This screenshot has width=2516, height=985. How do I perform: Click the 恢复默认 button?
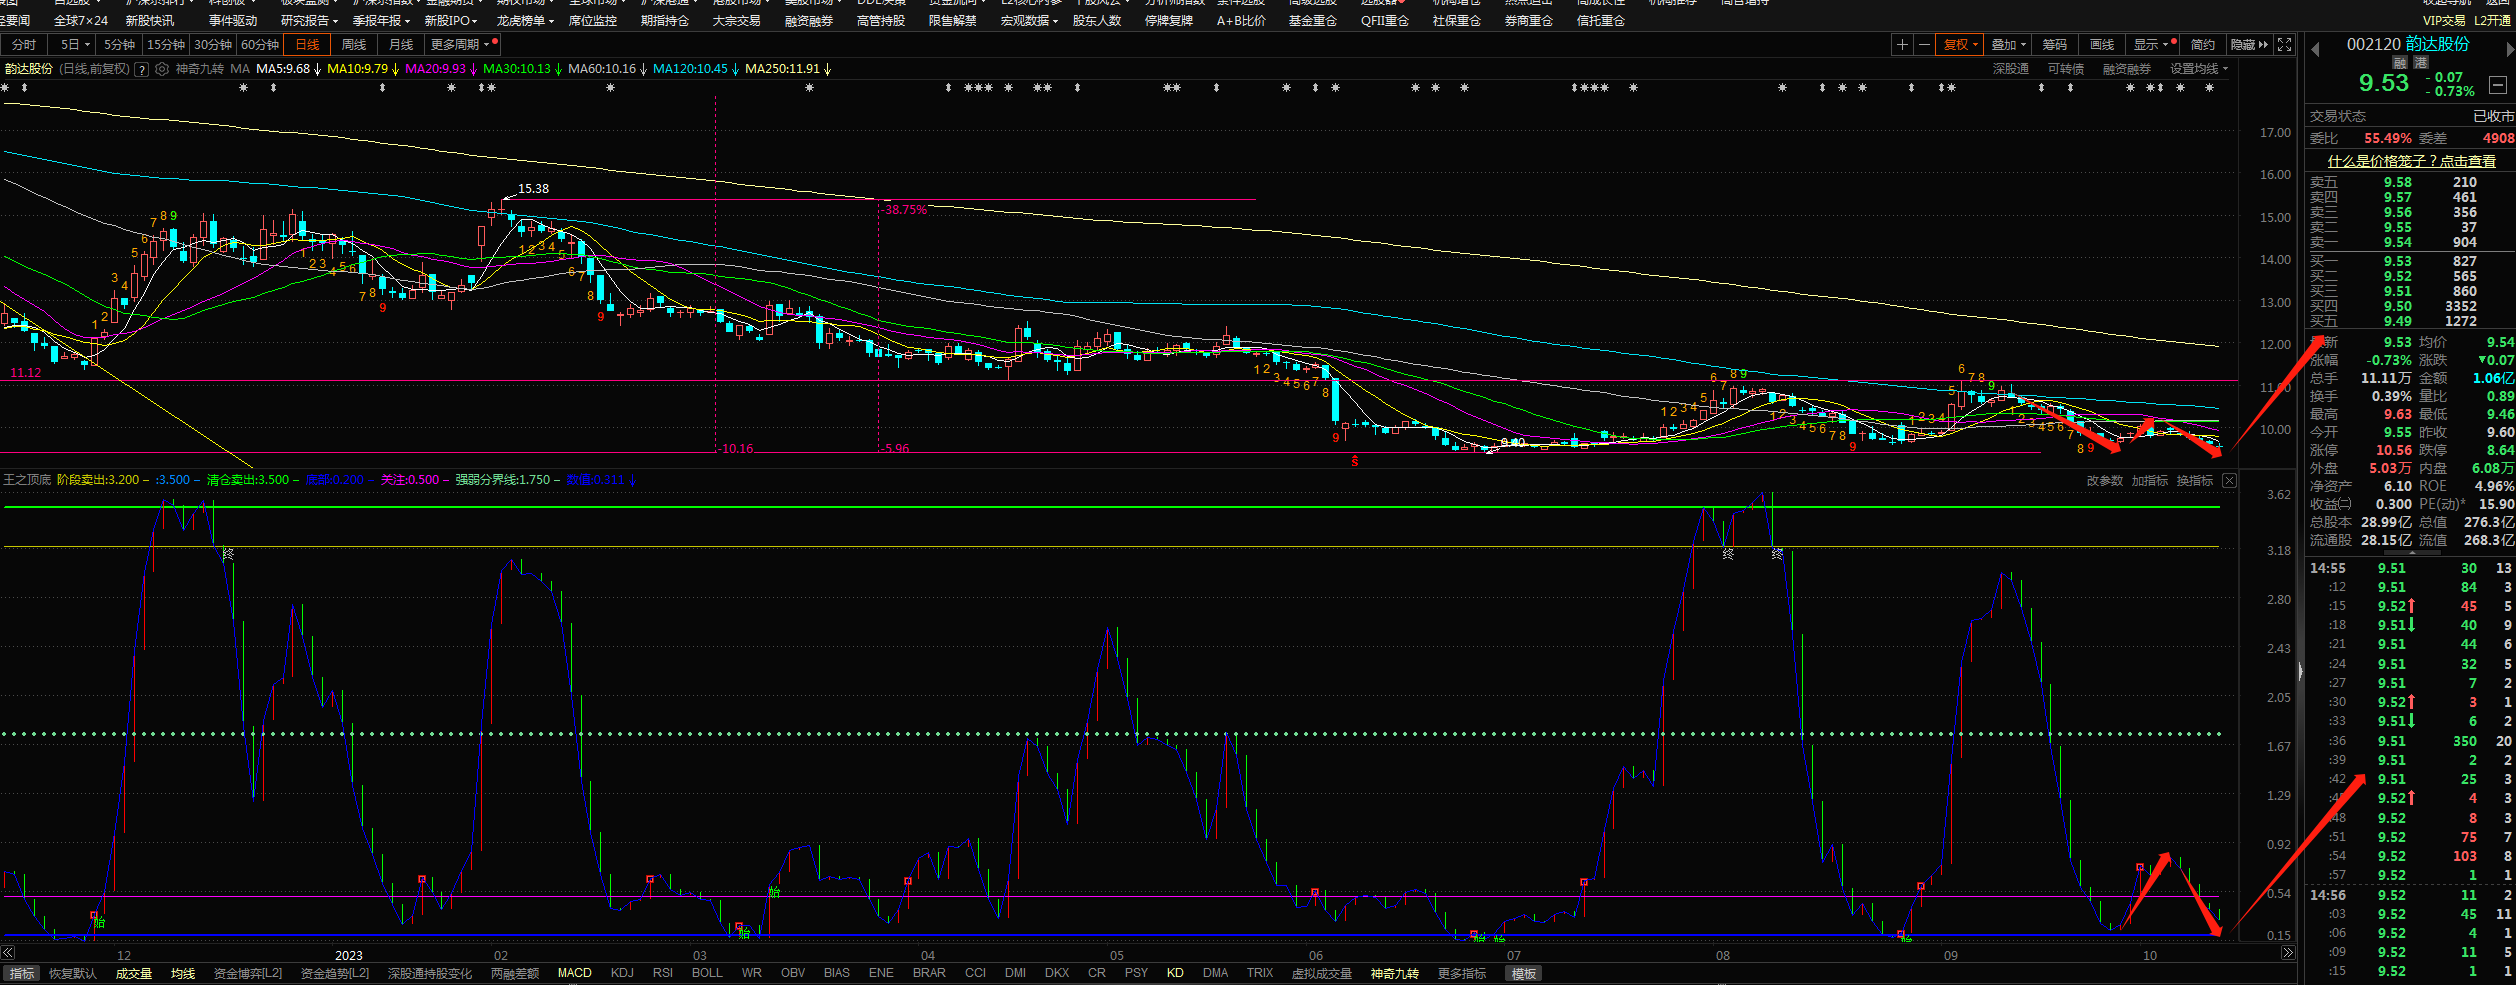coord(73,973)
